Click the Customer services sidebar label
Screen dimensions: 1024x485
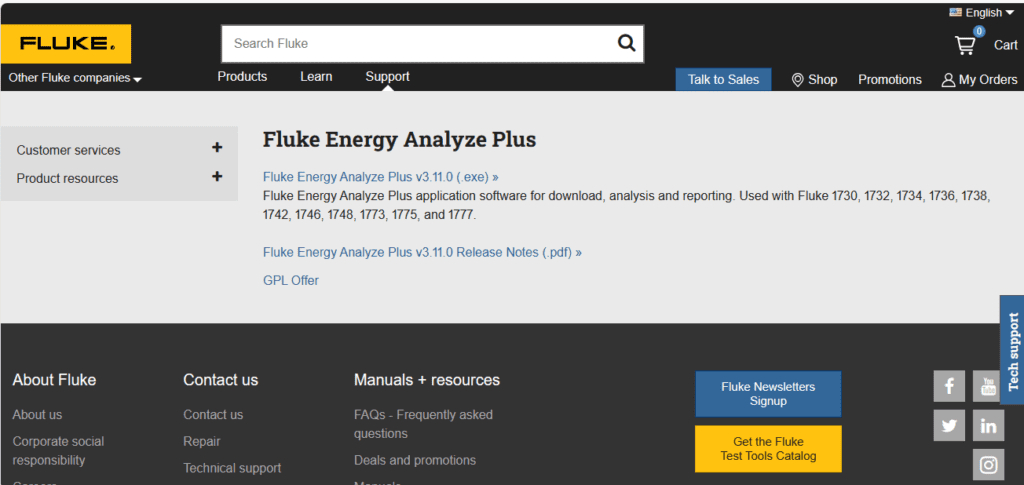(x=69, y=150)
